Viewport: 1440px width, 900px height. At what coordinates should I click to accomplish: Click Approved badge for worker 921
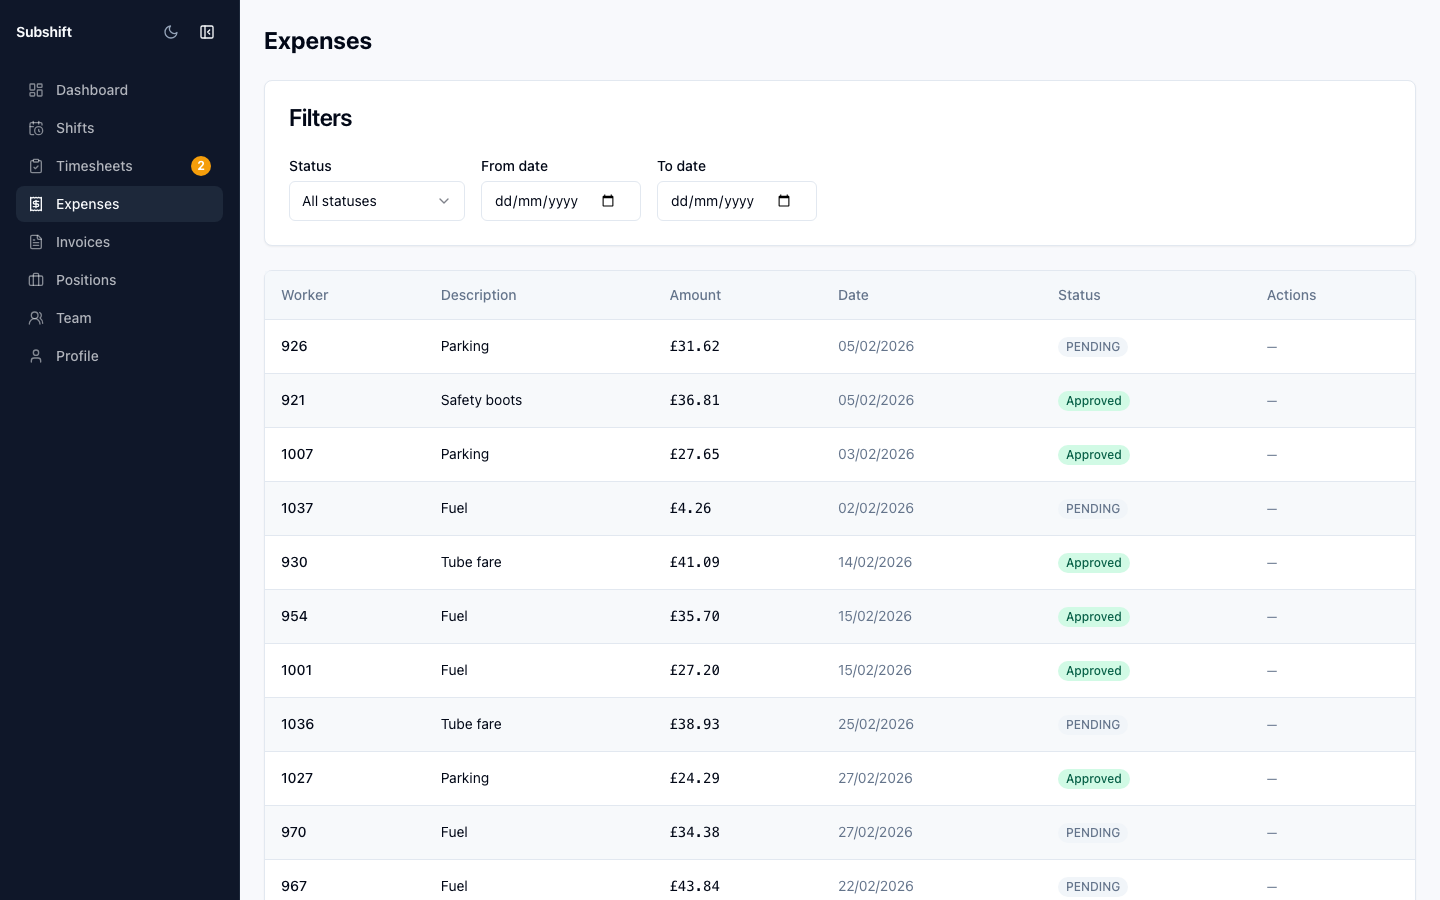click(x=1094, y=401)
